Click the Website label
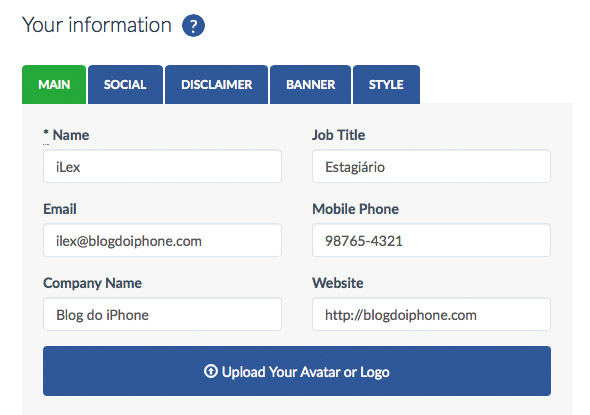The width and height of the screenshot is (590, 415). [x=338, y=283]
